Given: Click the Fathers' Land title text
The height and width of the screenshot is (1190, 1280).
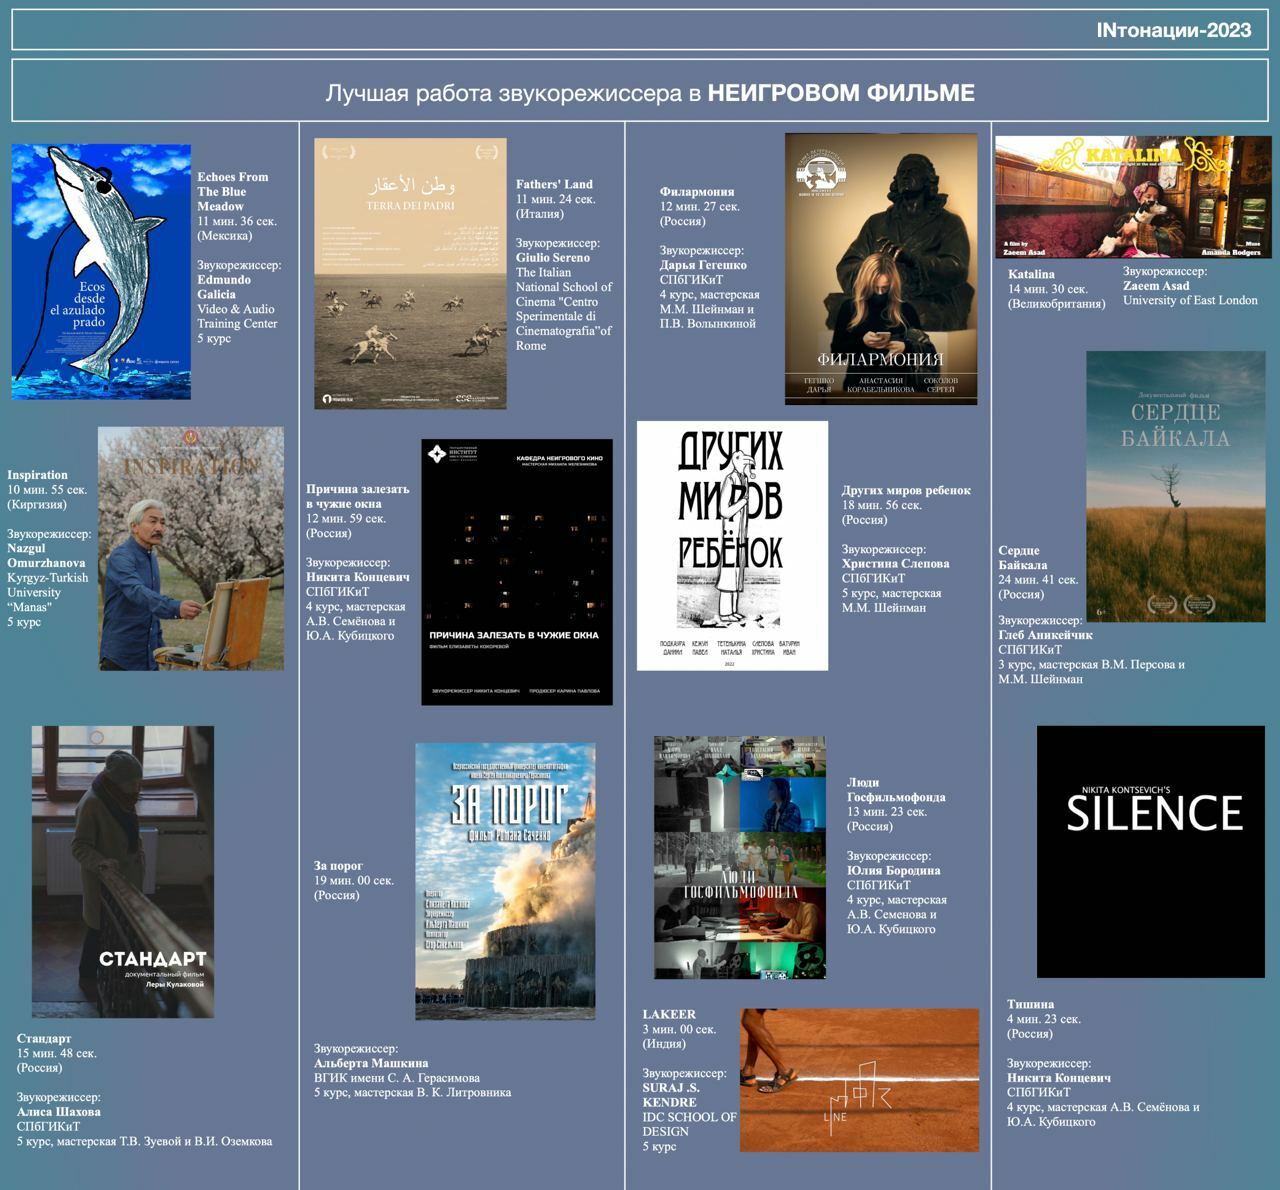Looking at the screenshot, I should click(554, 184).
